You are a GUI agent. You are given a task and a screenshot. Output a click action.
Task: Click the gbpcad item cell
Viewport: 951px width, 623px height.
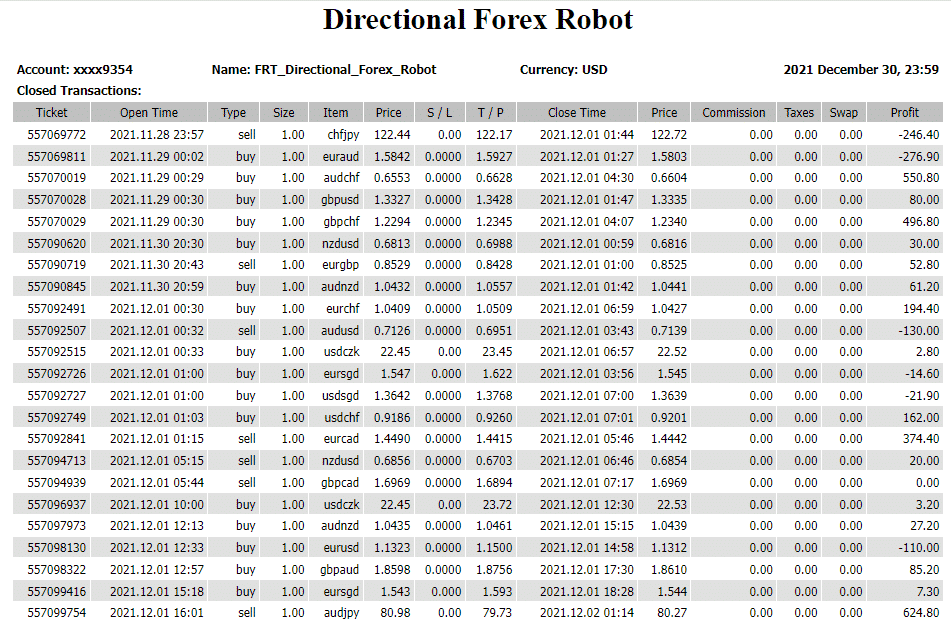click(x=340, y=482)
